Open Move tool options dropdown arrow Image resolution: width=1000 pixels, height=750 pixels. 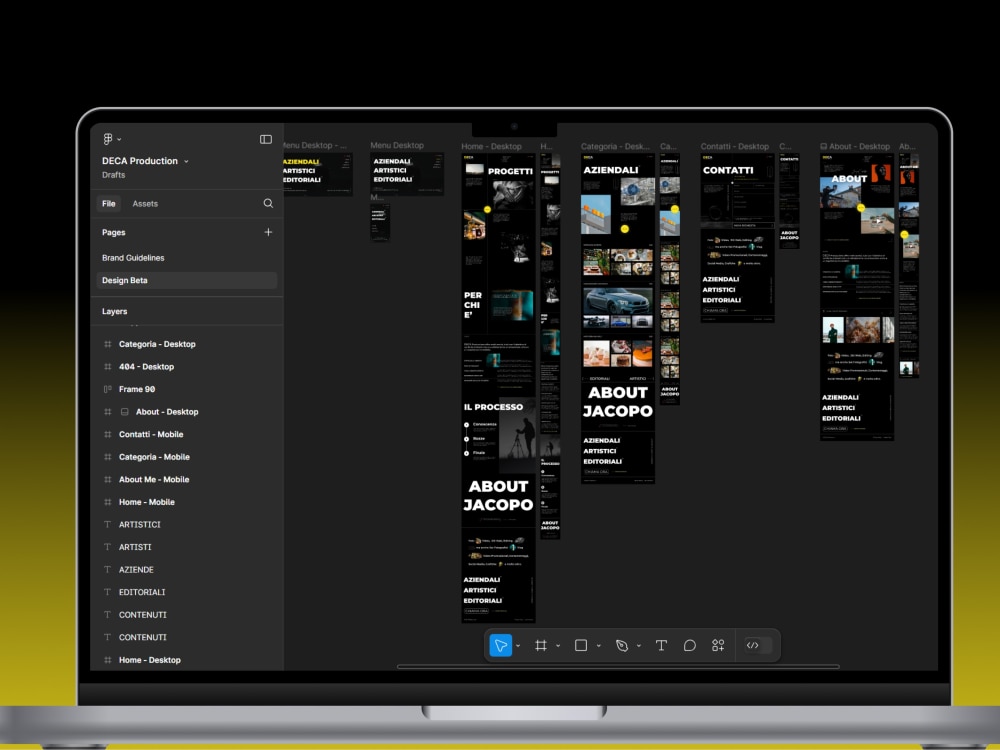[518, 646]
